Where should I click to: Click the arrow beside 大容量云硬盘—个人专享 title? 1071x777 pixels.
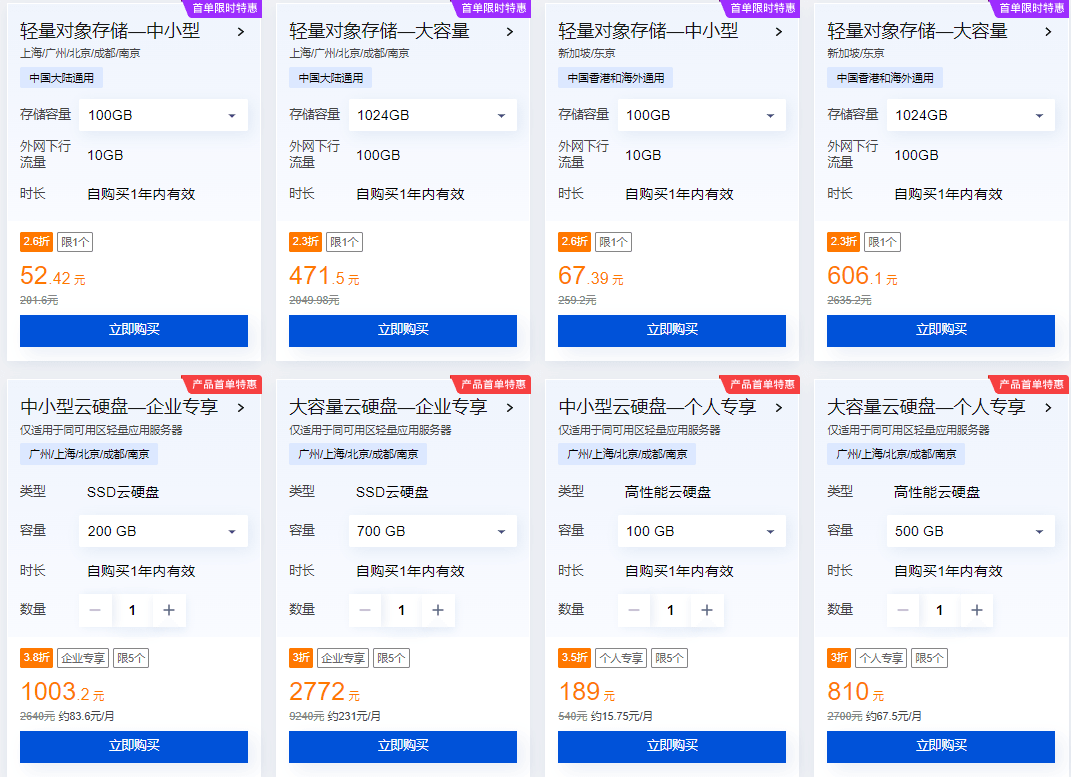click(1048, 408)
